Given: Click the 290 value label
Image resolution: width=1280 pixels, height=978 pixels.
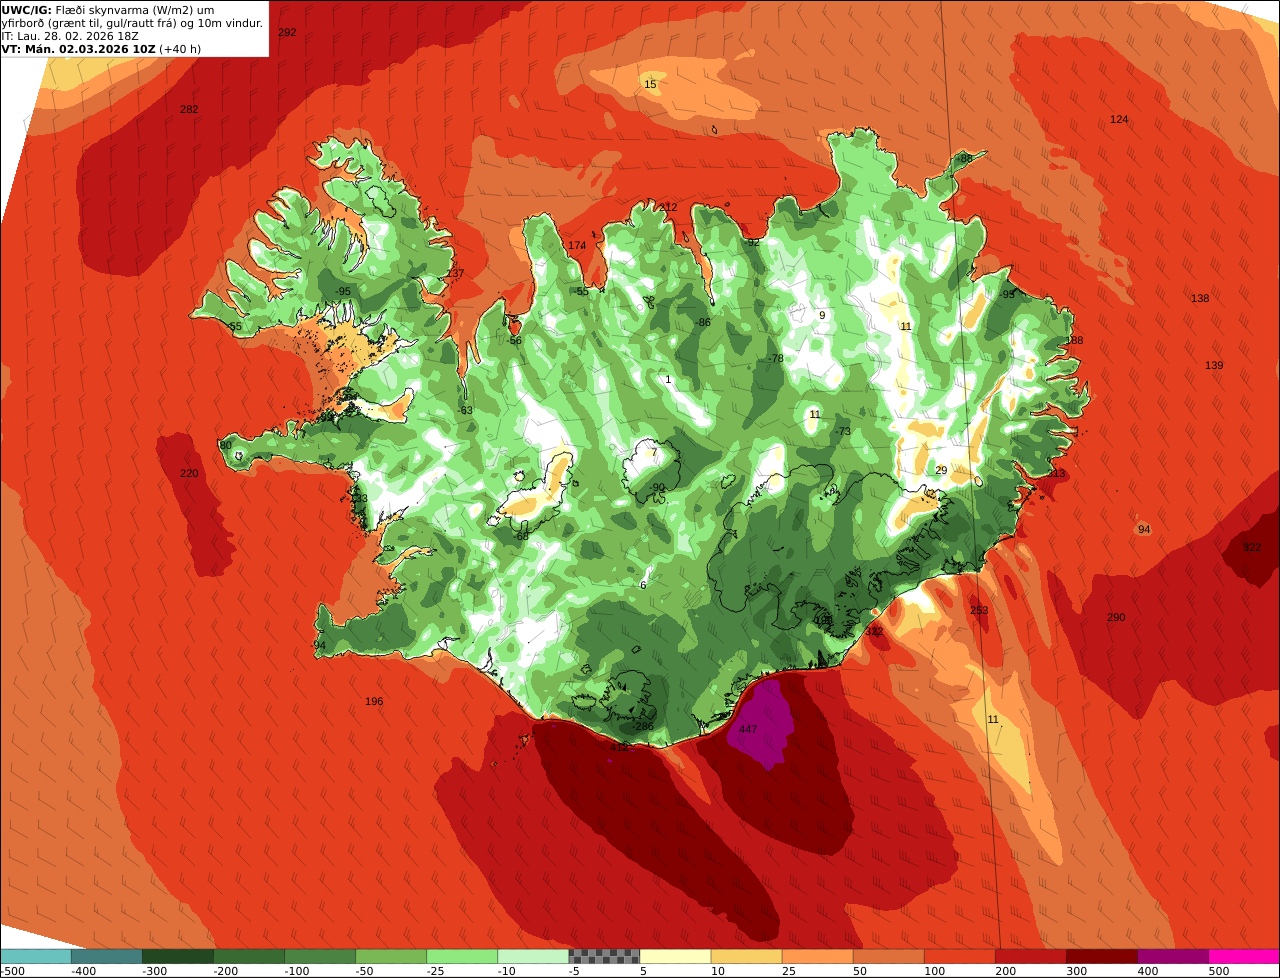Looking at the screenshot, I should click(1116, 618).
